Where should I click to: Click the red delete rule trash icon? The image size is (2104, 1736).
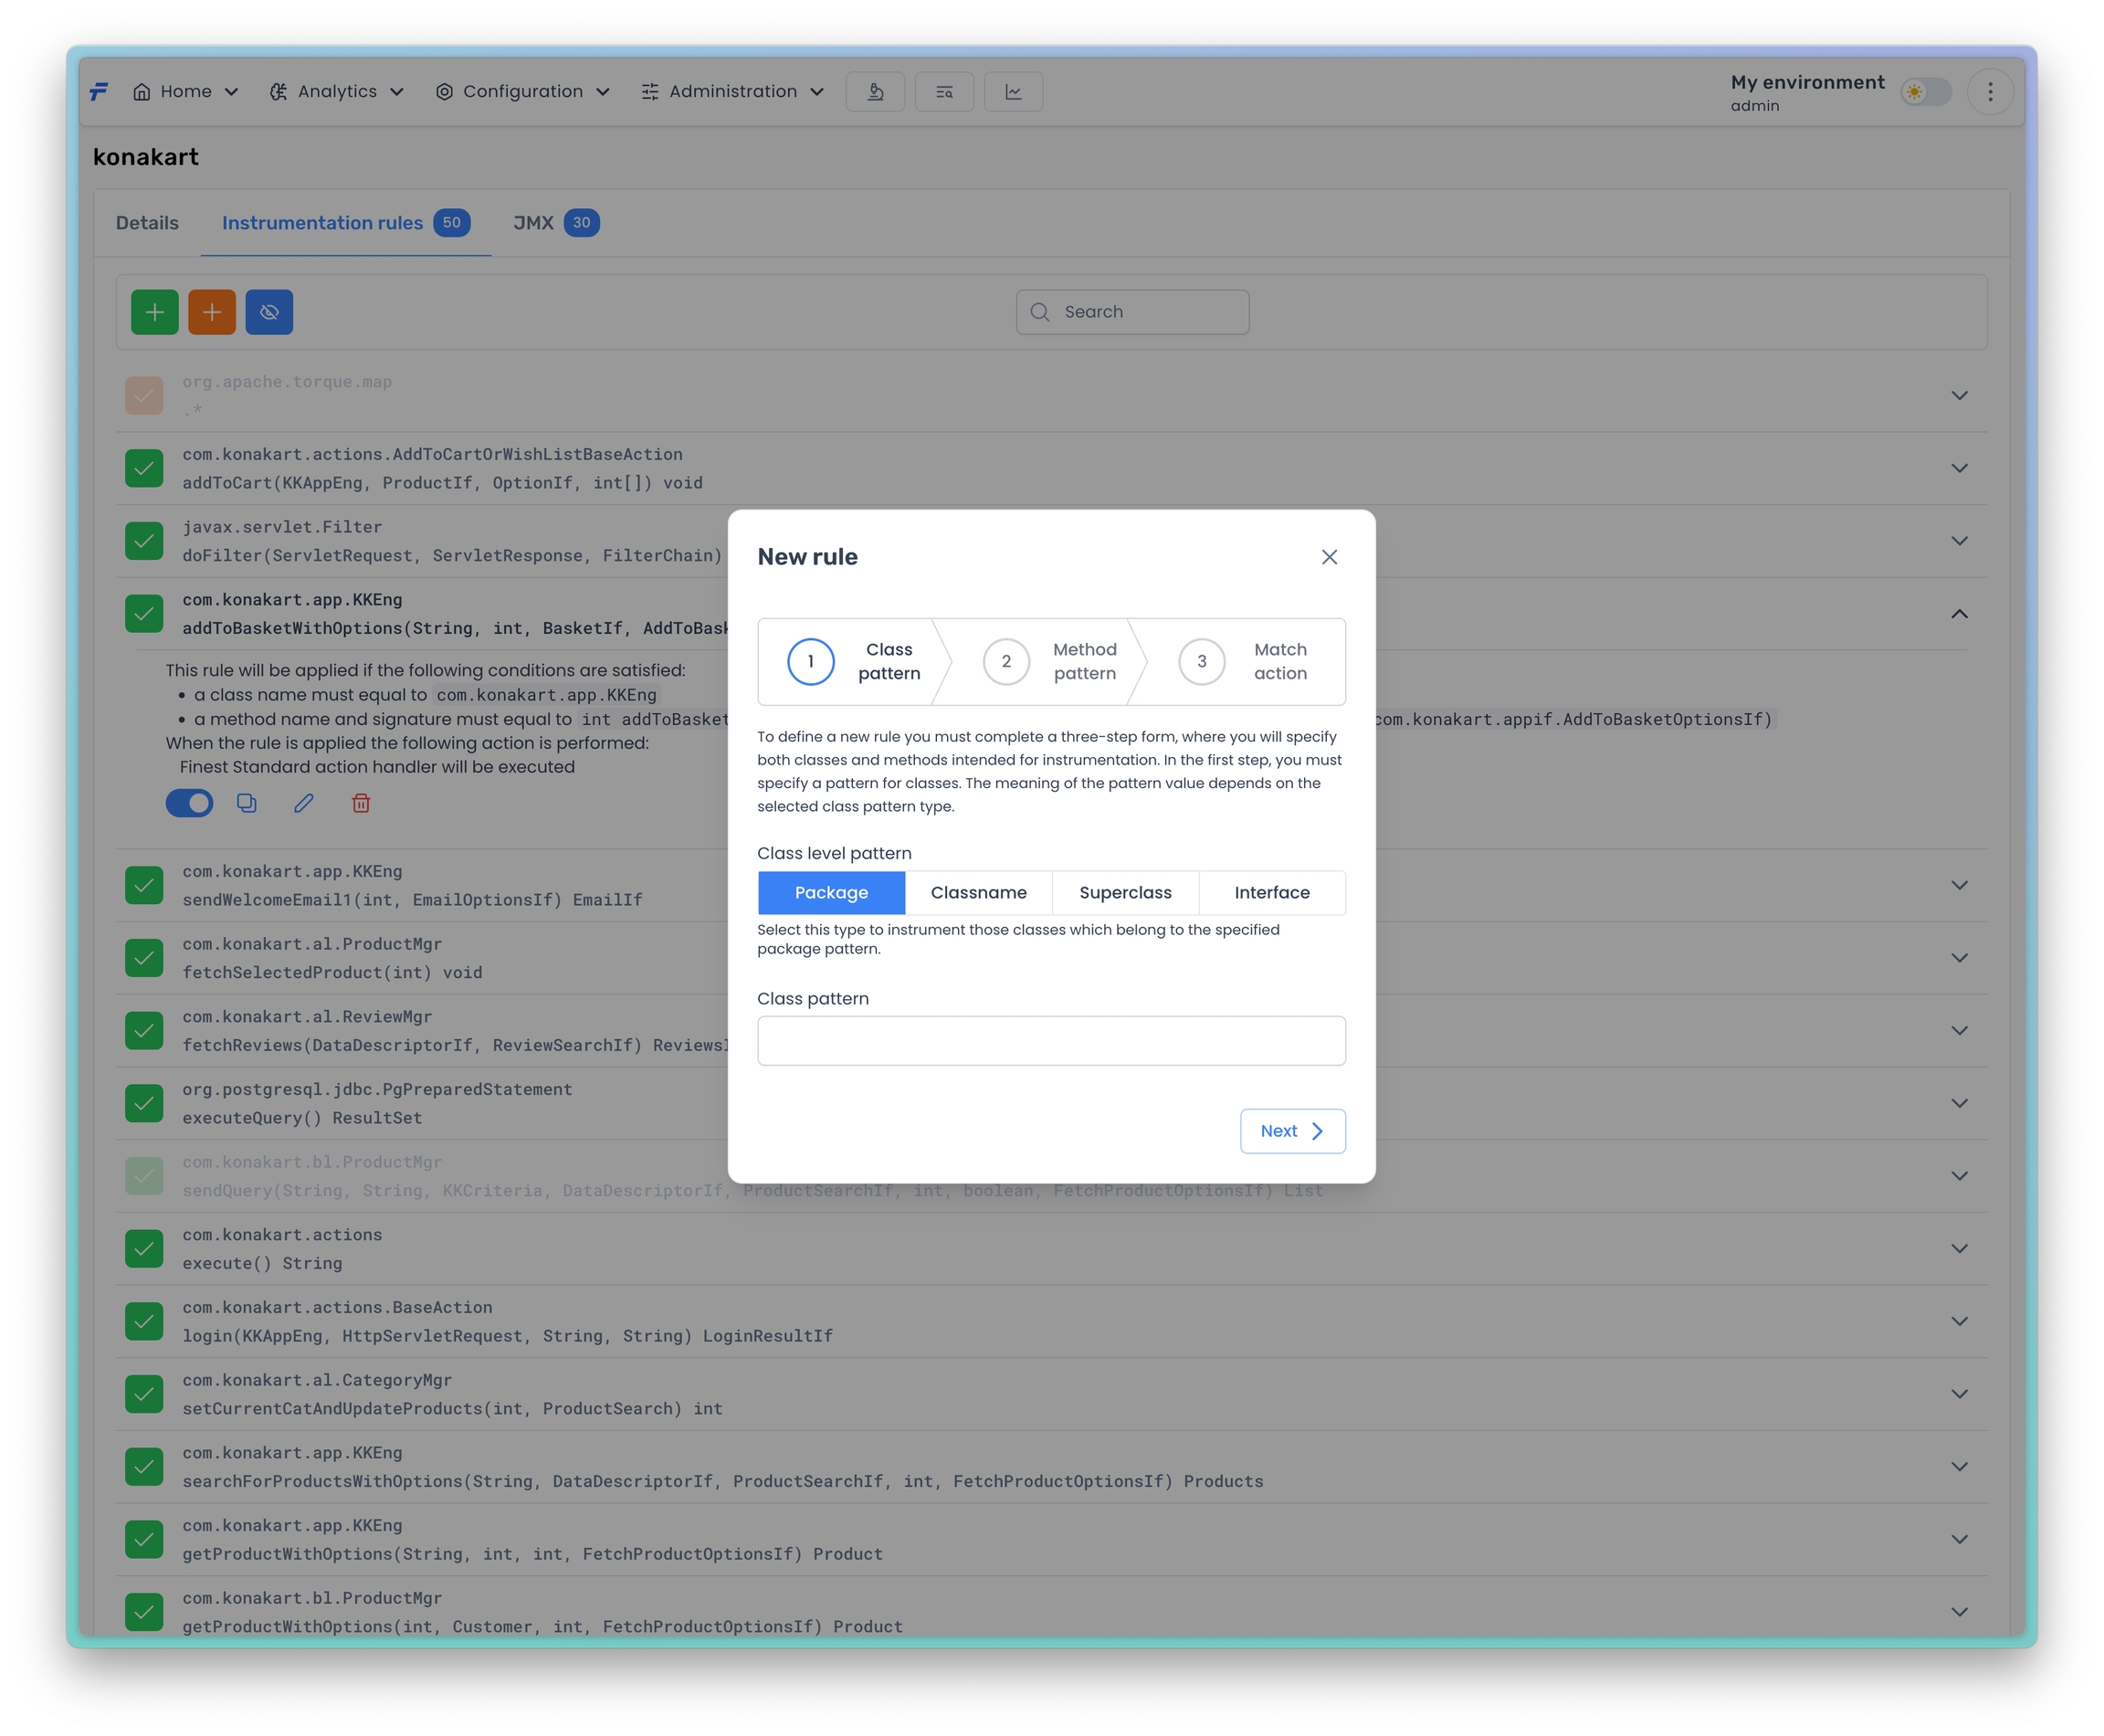pyautogui.click(x=361, y=803)
